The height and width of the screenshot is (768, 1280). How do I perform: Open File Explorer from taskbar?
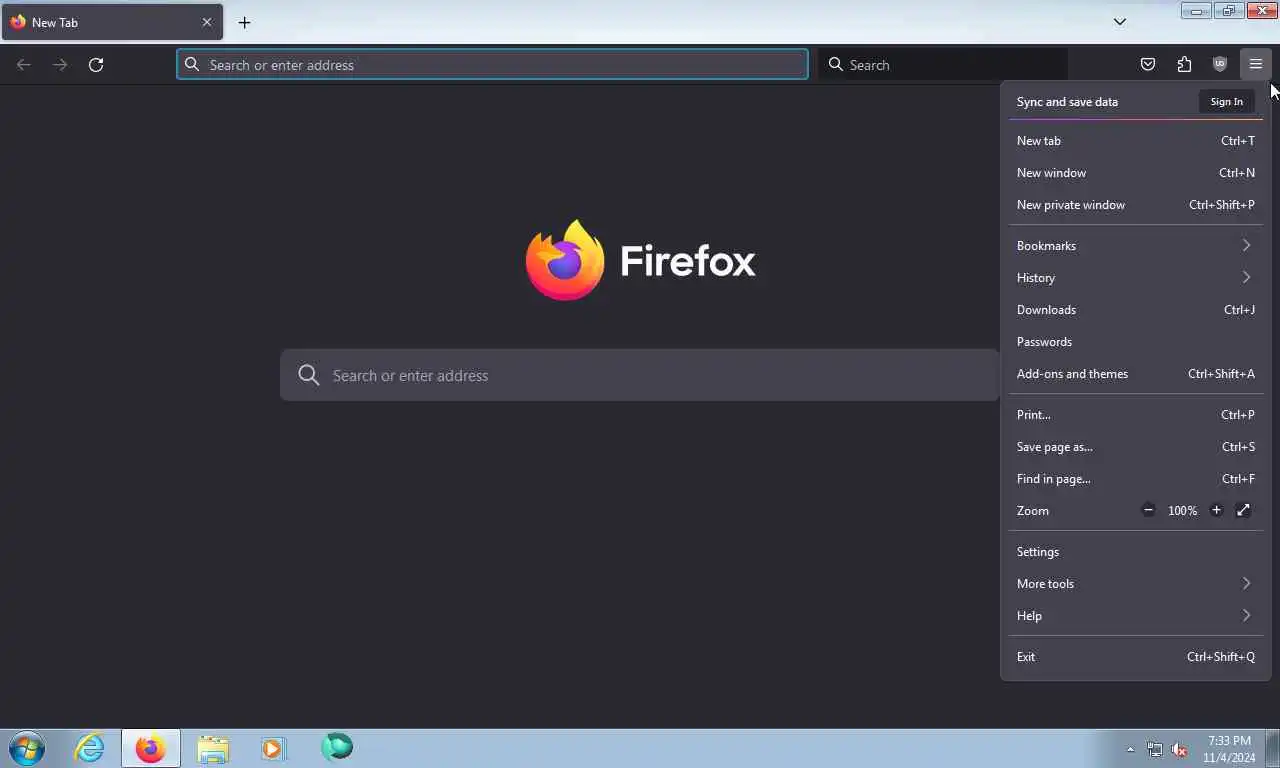coord(213,748)
